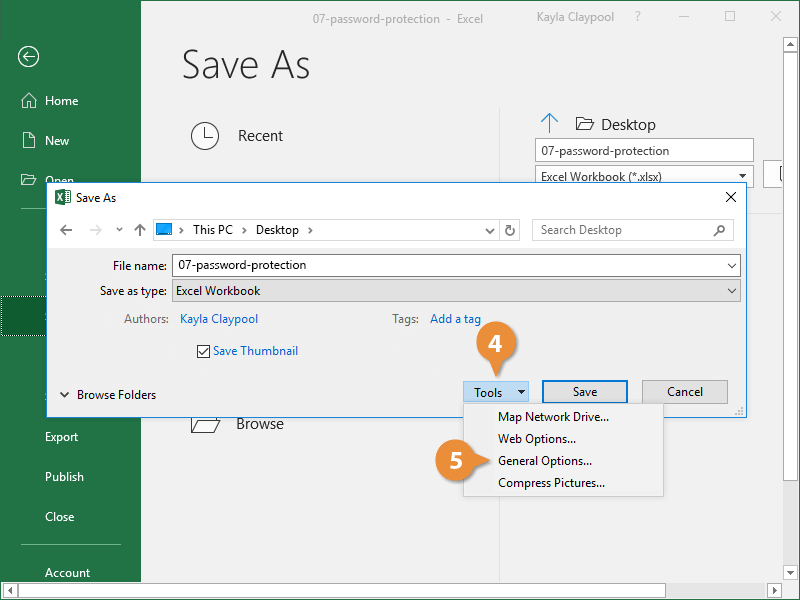Image resolution: width=800 pixels, height=600 pixels.
Task: Select Publish in the Backstage sidebar
Action: click(x=64, y=477)
